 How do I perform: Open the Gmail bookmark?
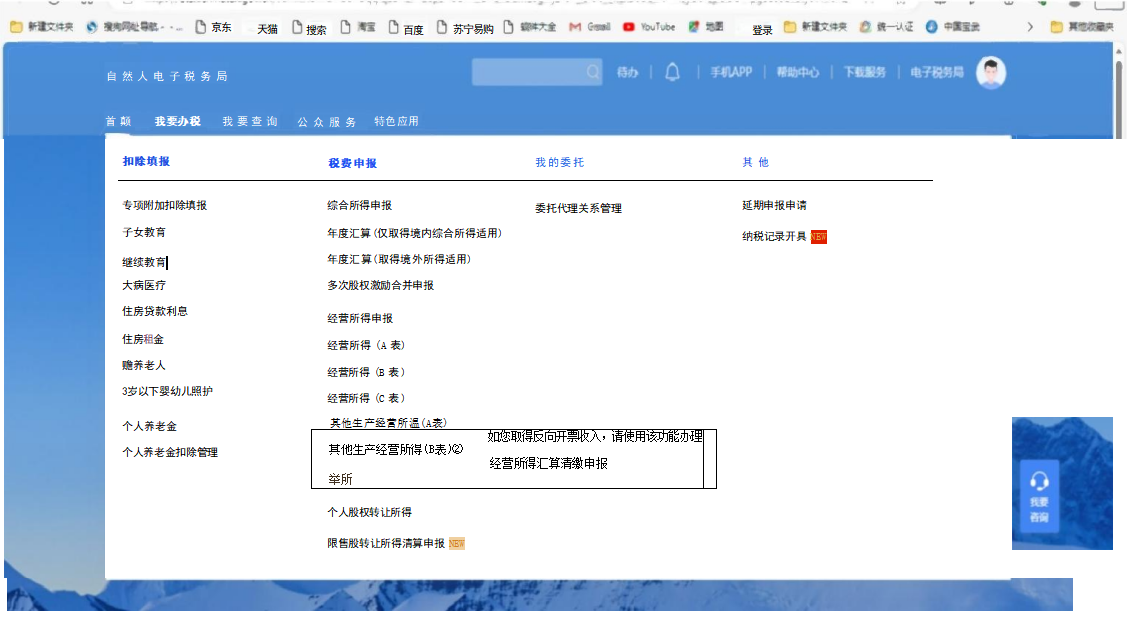tap(590, 27)
